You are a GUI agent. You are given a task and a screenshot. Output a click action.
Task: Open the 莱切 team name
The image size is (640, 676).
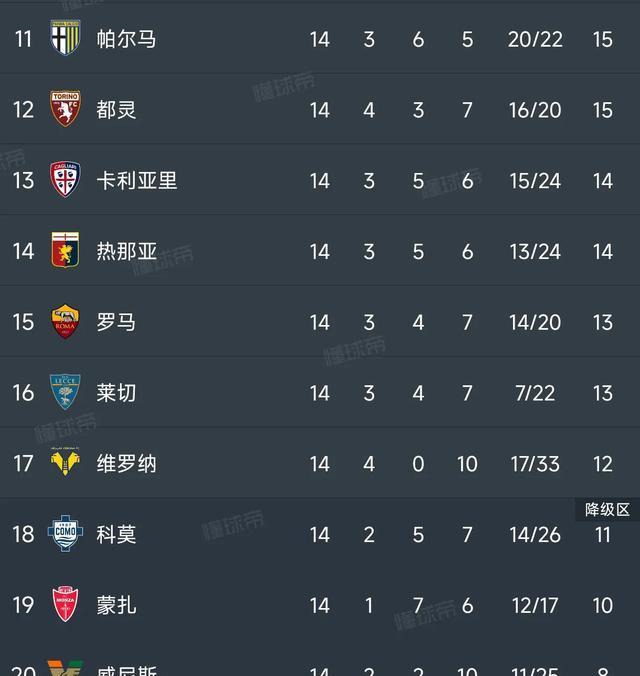(116, 393)
